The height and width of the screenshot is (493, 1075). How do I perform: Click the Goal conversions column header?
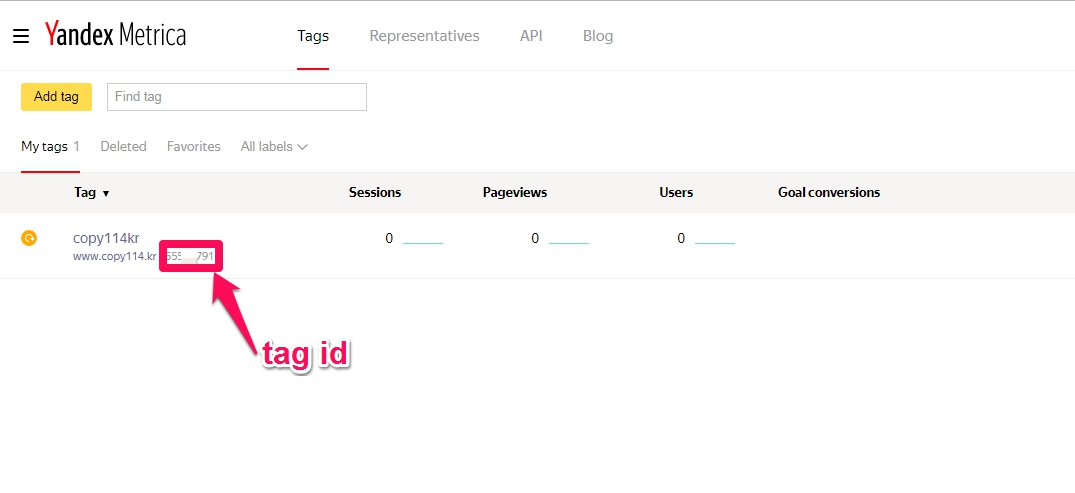[x=828, y=192]
